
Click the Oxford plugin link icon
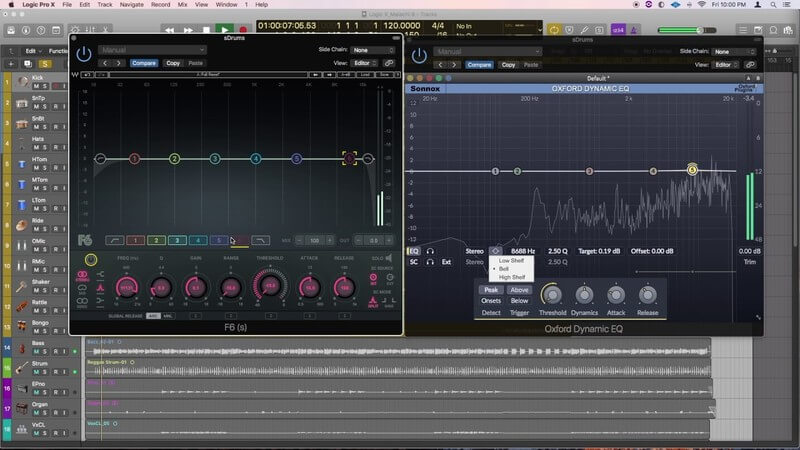[x=750, y=65]
